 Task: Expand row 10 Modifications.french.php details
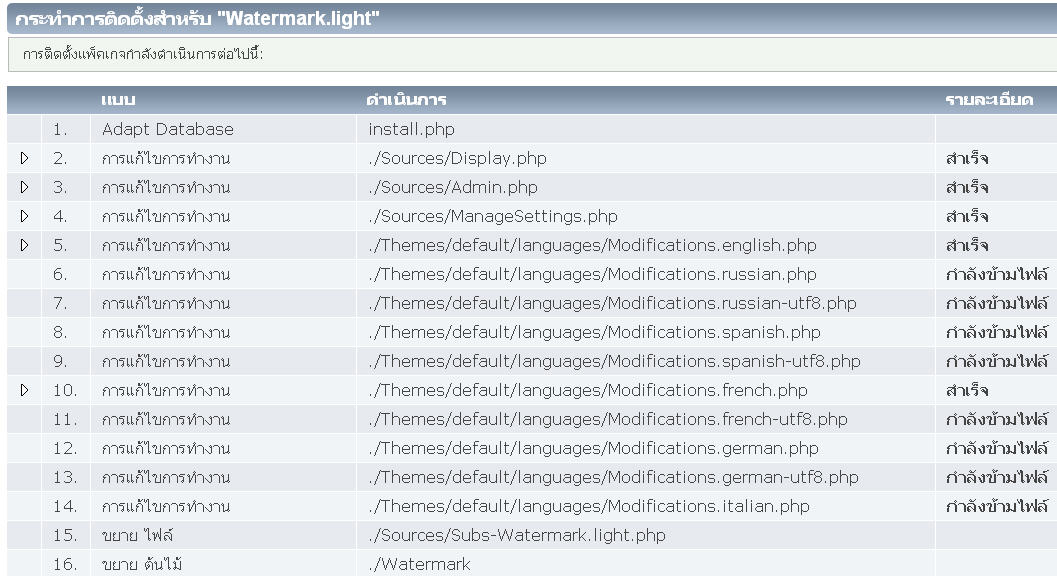(x=24, y=390)
